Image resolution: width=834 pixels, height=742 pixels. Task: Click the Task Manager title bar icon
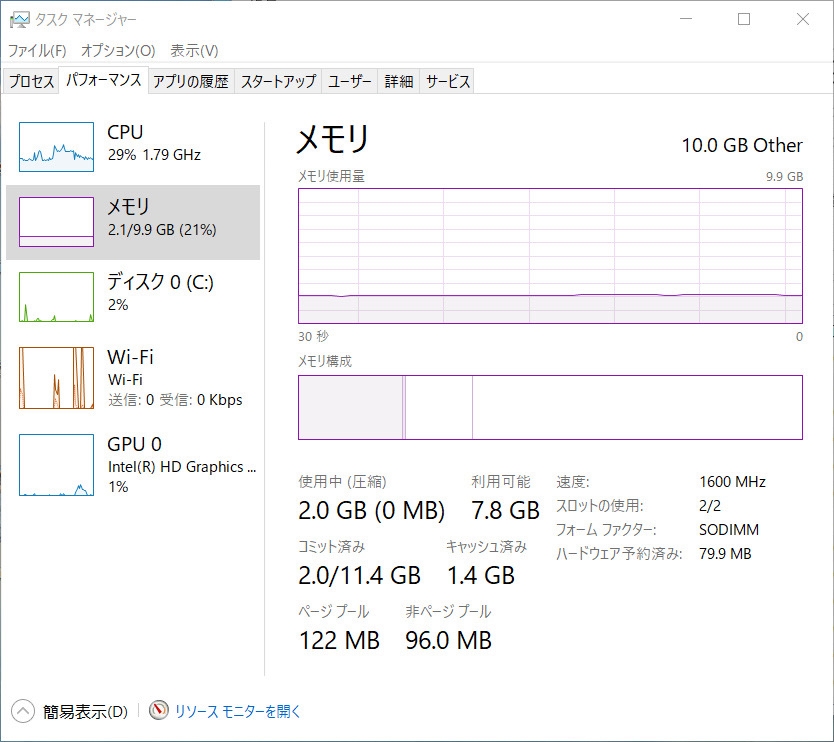[x=20, y=20]
